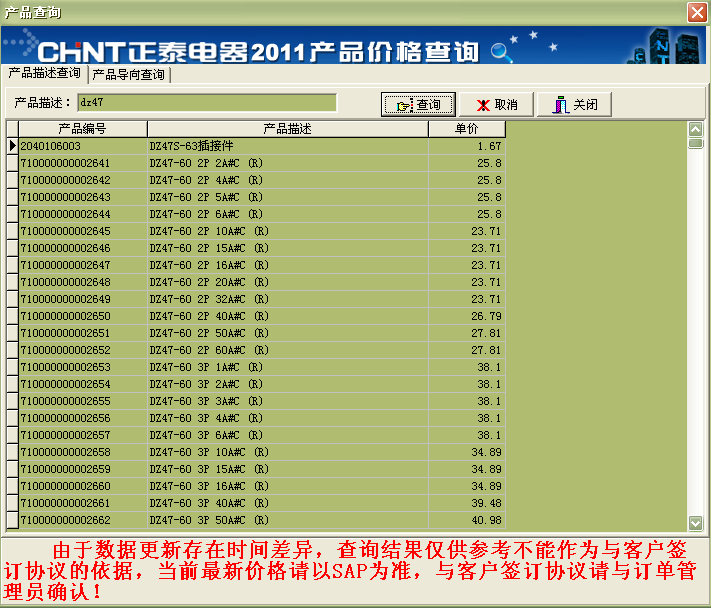
Task: Click the scrollbar up arrow in the results grid
Action: [696, 130]
